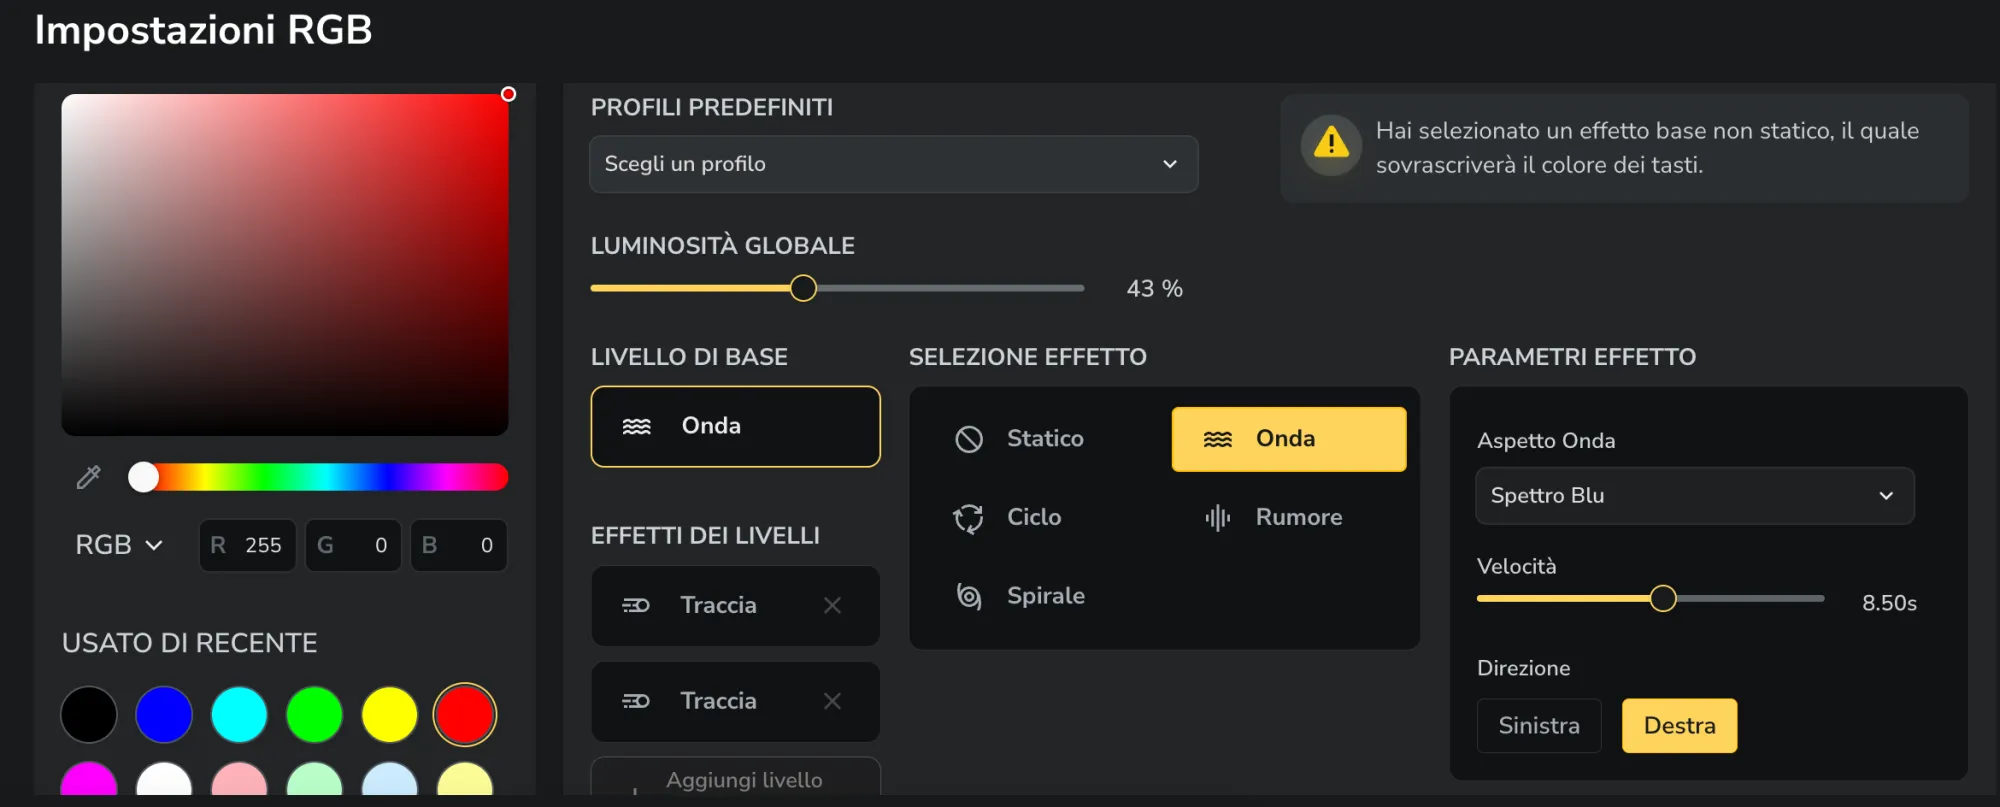Select the Spirale effect
Viewport: 2000px width, 807px height.
[x=1045, y=596]
